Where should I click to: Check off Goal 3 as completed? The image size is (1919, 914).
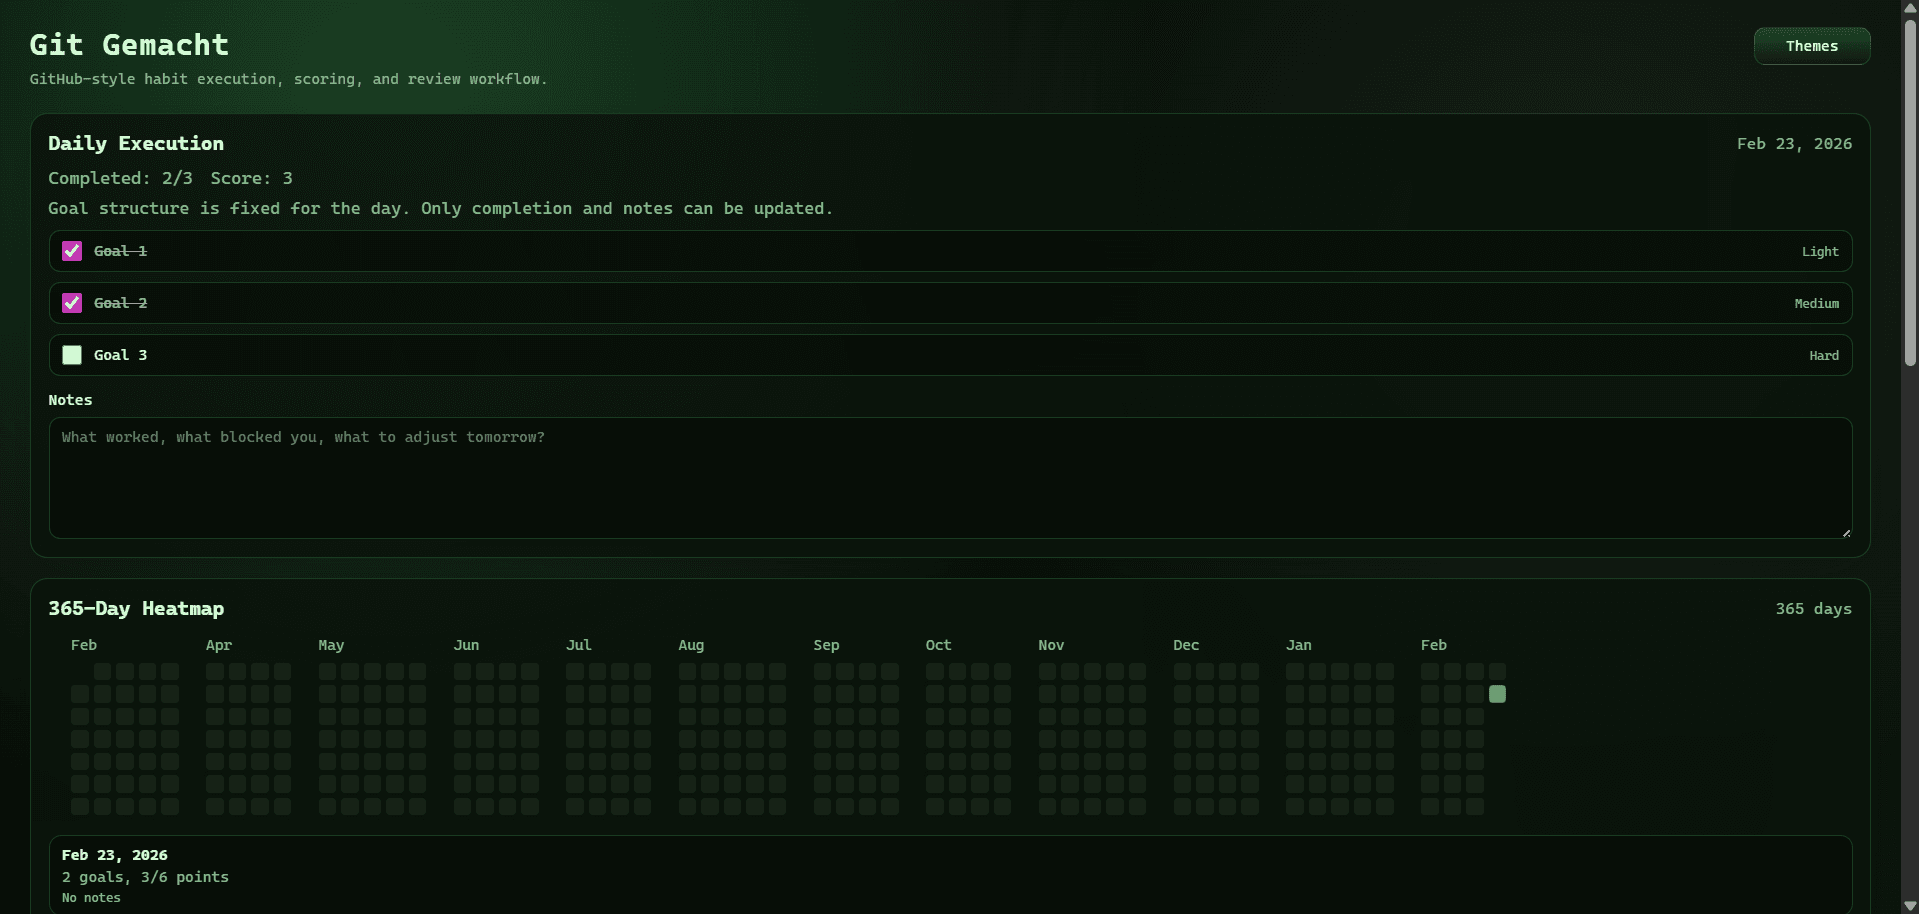pos(71,355)
